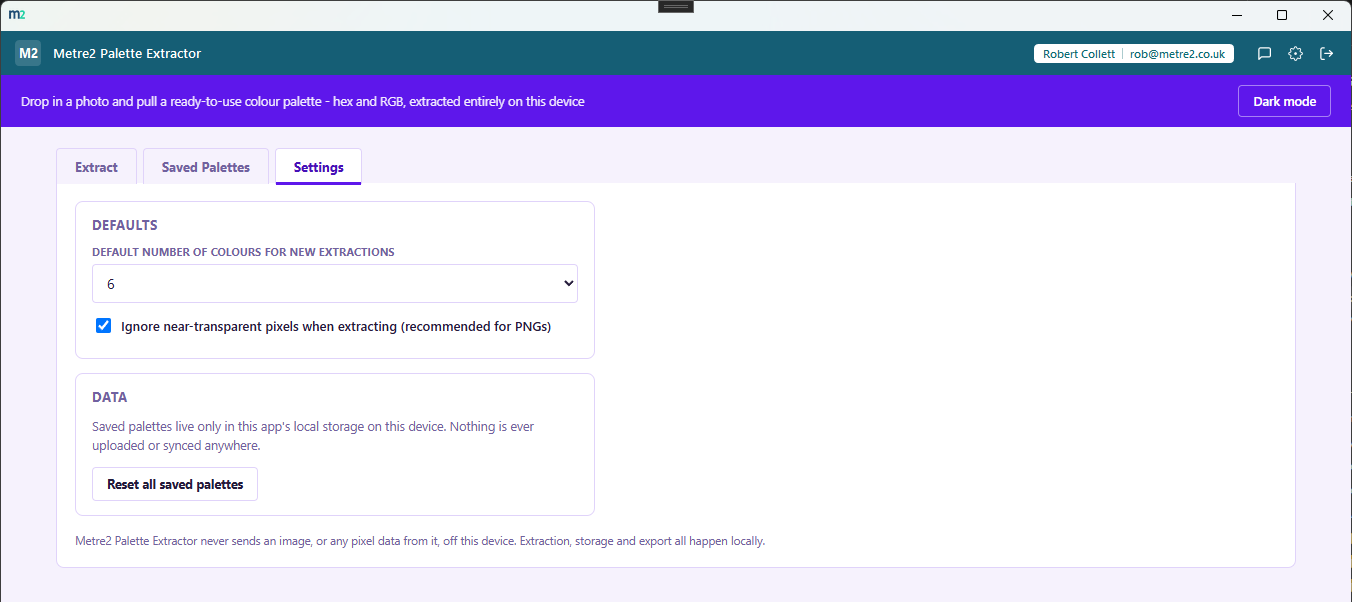Click the 'never sends an image' footer note

[420, 541]
